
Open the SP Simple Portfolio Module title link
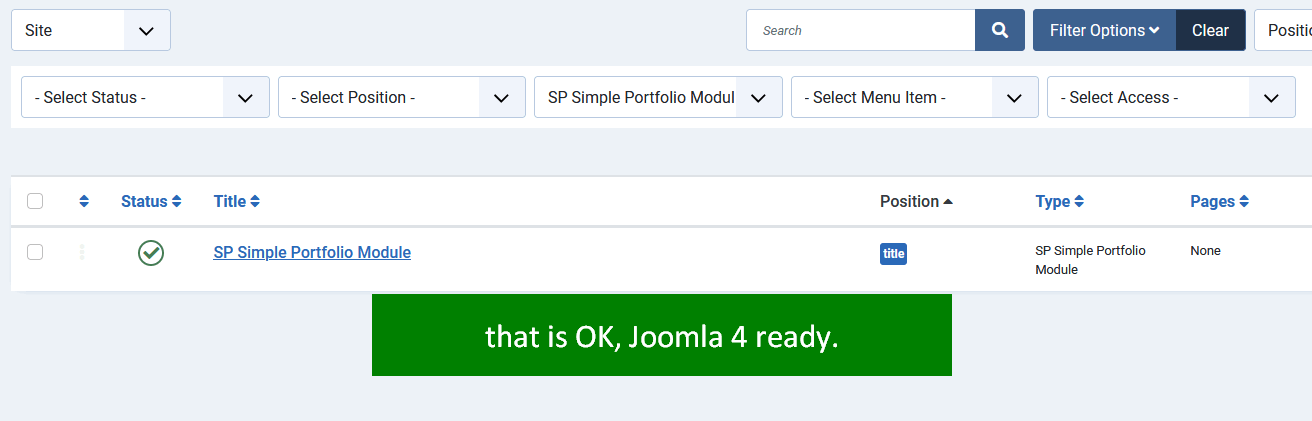tap(312, 252)
